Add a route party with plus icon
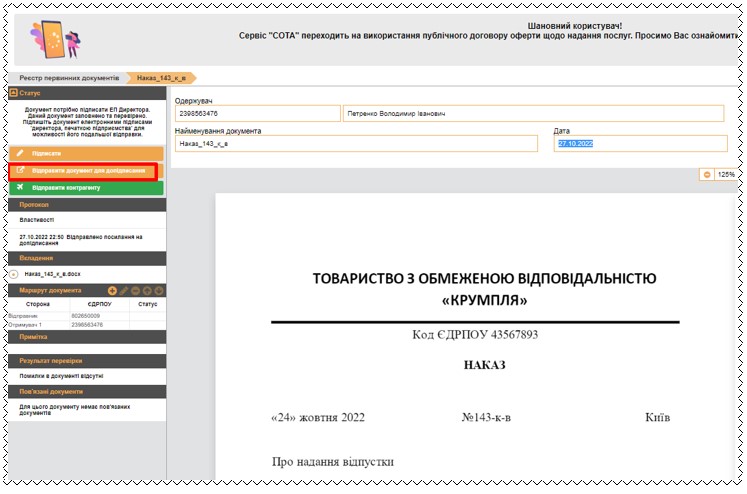Image resolution: width=747 pixels, height=494 pixels. [x=112, y=291]
